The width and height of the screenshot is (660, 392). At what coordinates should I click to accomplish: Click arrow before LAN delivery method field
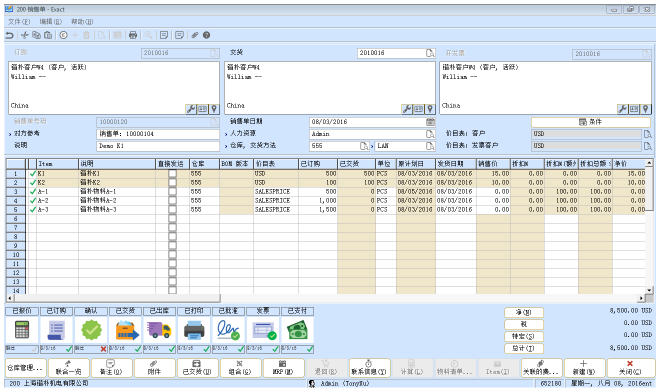(x=372, y=146)
